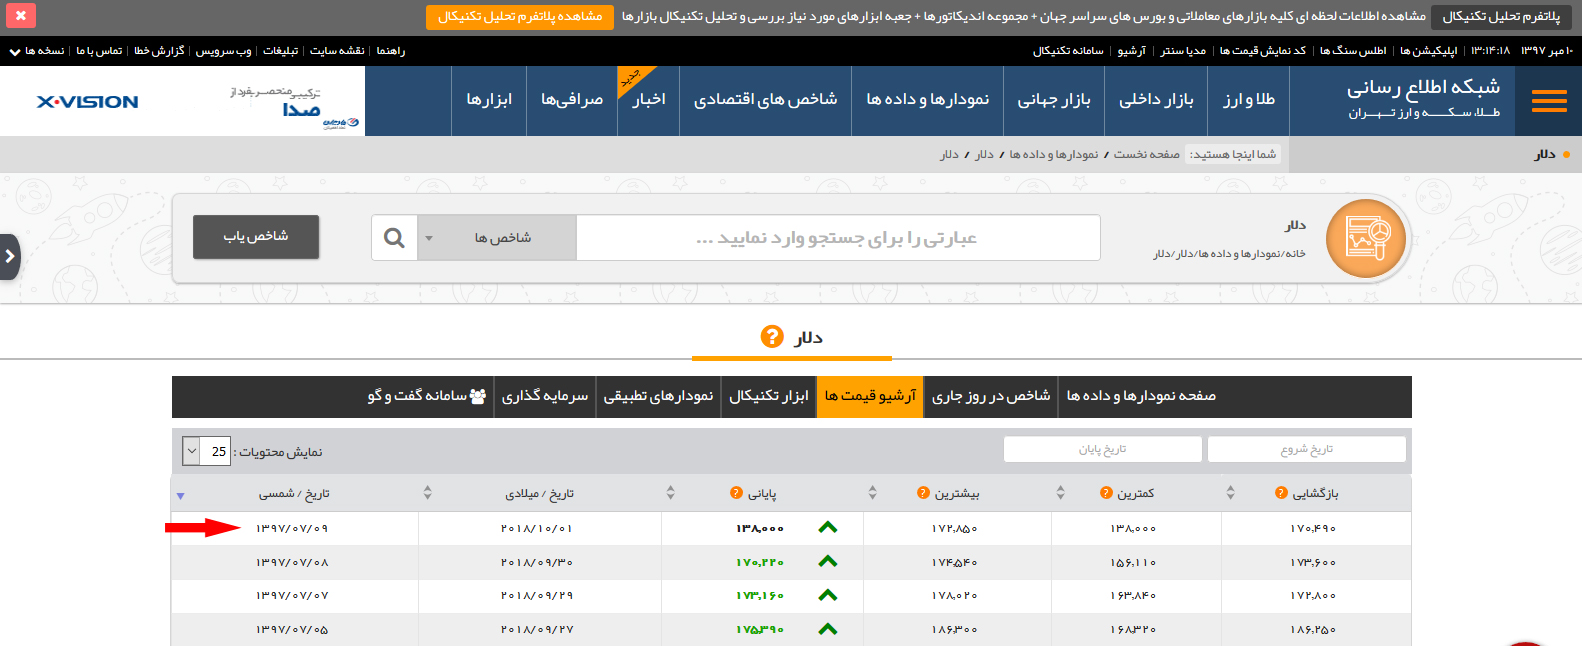Screen dimensions: 1582x646
Task: Switch to سرمایه گذاری tab
Action: [545, 397]
